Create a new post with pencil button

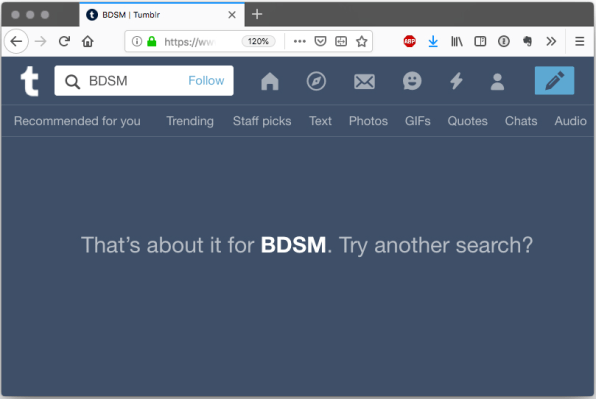pyautogui.click(x=554, y=81)
